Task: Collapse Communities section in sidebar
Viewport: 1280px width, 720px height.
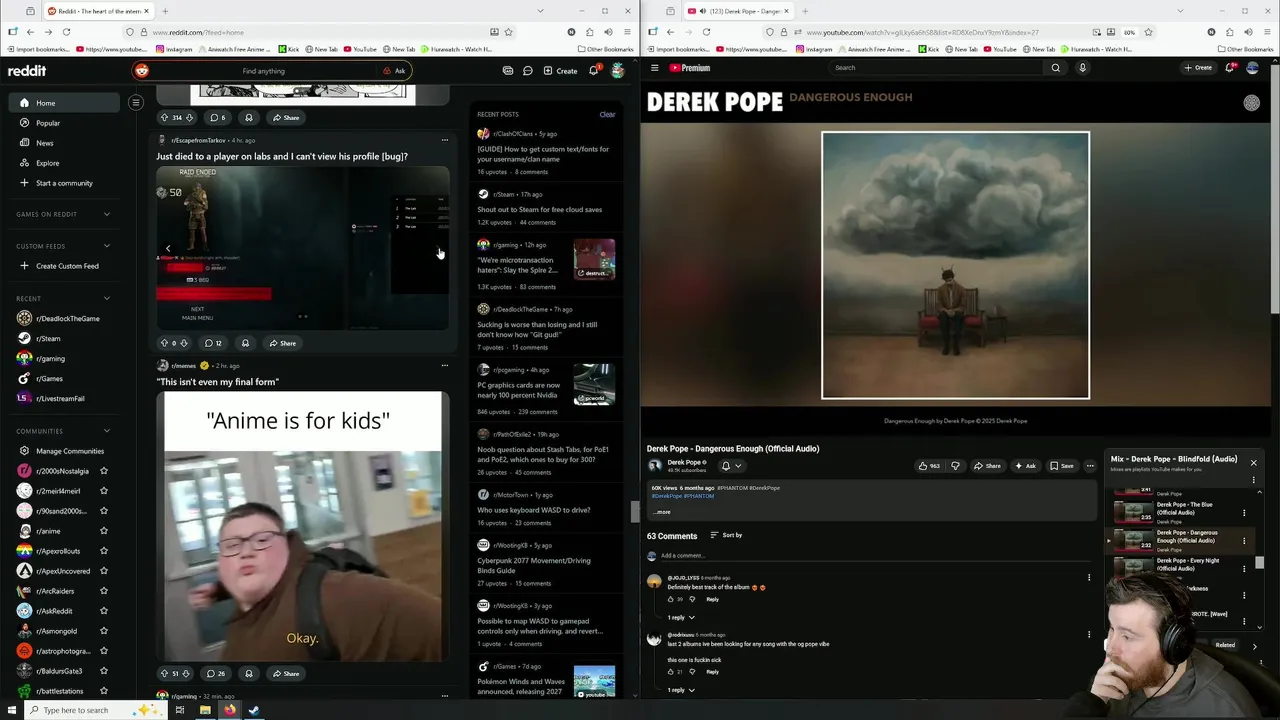Action: pos(107,431)
